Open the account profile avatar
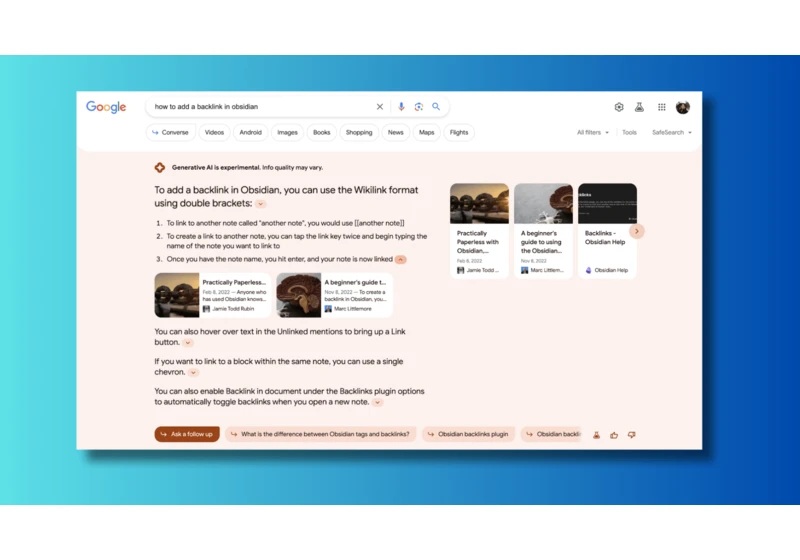Screen dimensions: 800x560 pyautogui.click(x=683, y=107)
